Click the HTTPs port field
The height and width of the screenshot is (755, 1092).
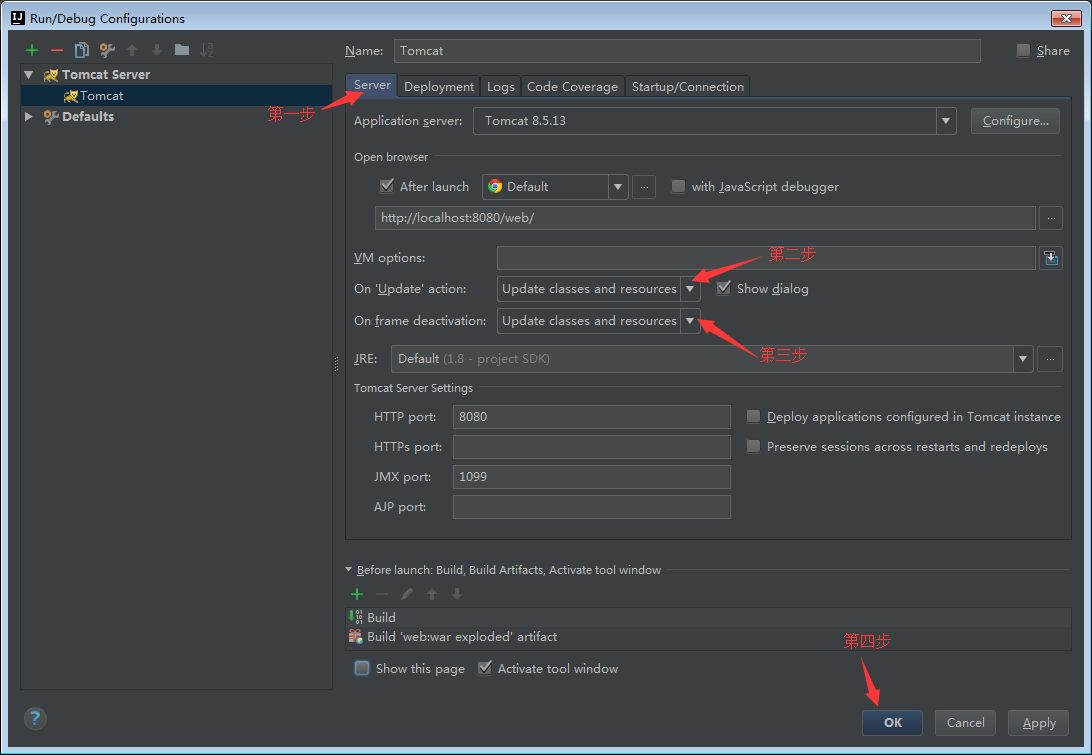591,446
